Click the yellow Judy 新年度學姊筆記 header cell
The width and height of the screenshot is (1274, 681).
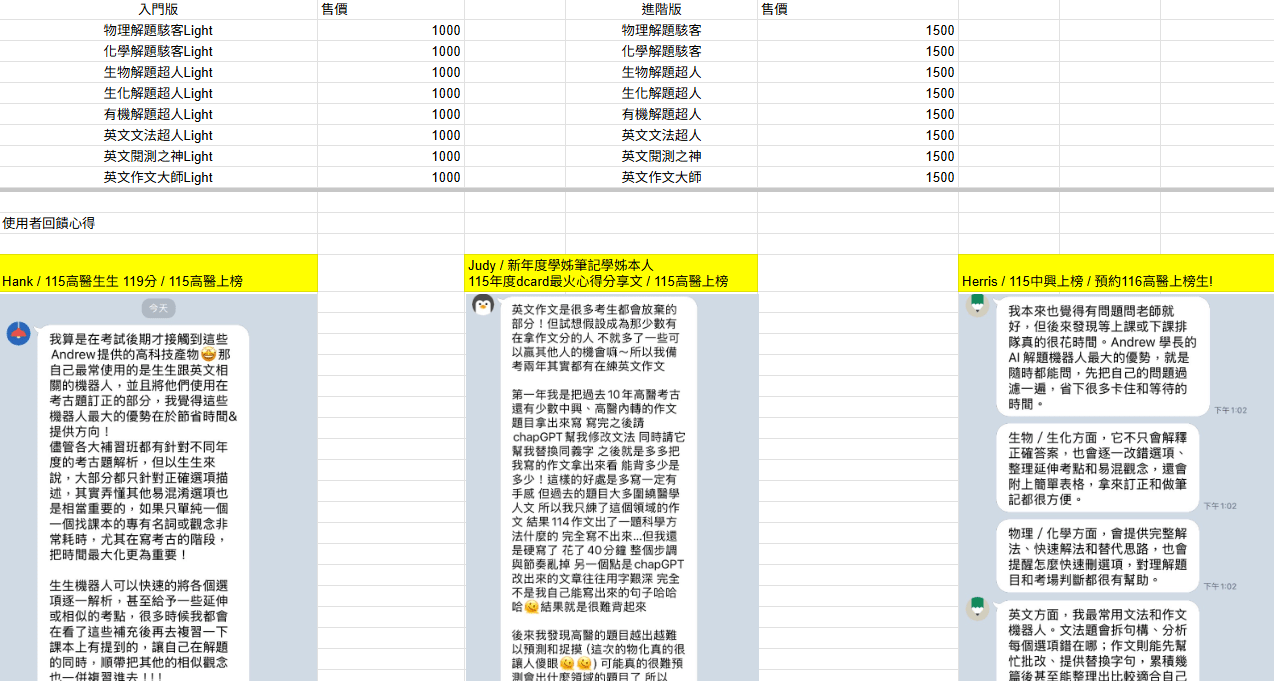pos(611,273)
